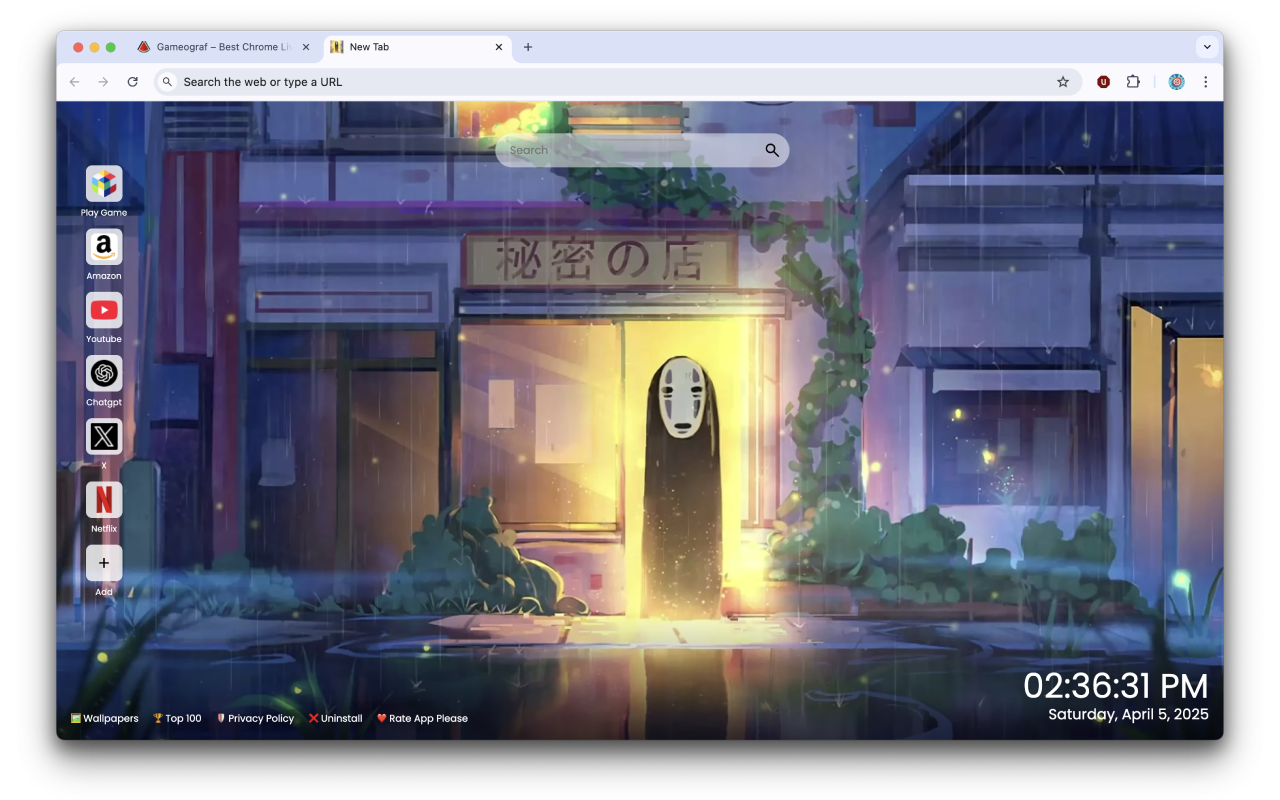This screenshot has height=800, width=1280.
Task: Launch Netflix from the sidebar
Action: click(104, 500)
